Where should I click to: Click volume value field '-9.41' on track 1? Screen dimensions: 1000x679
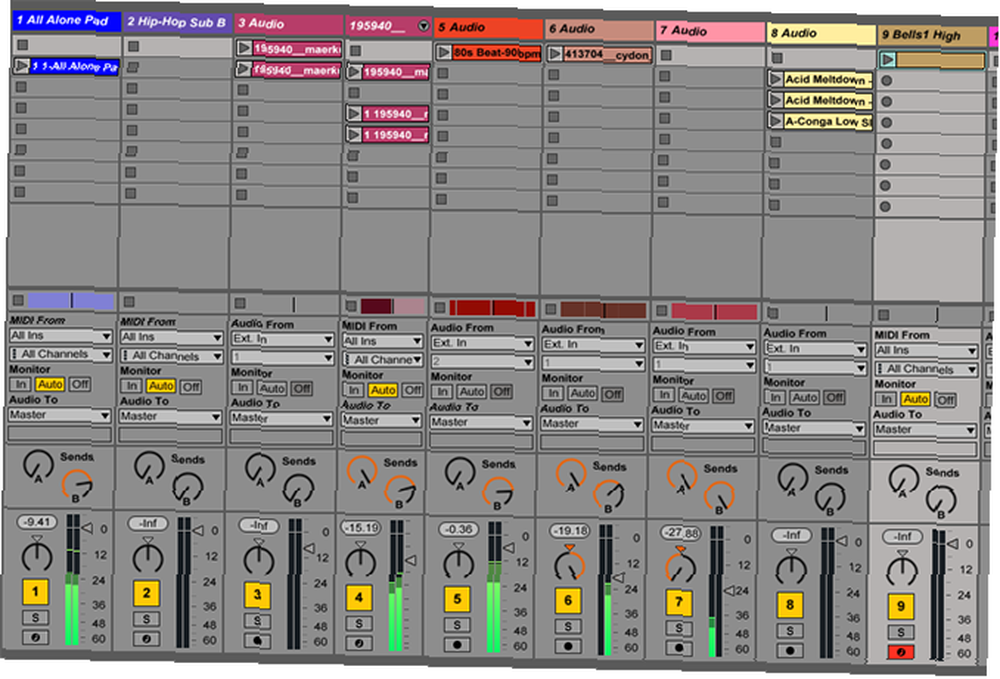pos(37,522)
